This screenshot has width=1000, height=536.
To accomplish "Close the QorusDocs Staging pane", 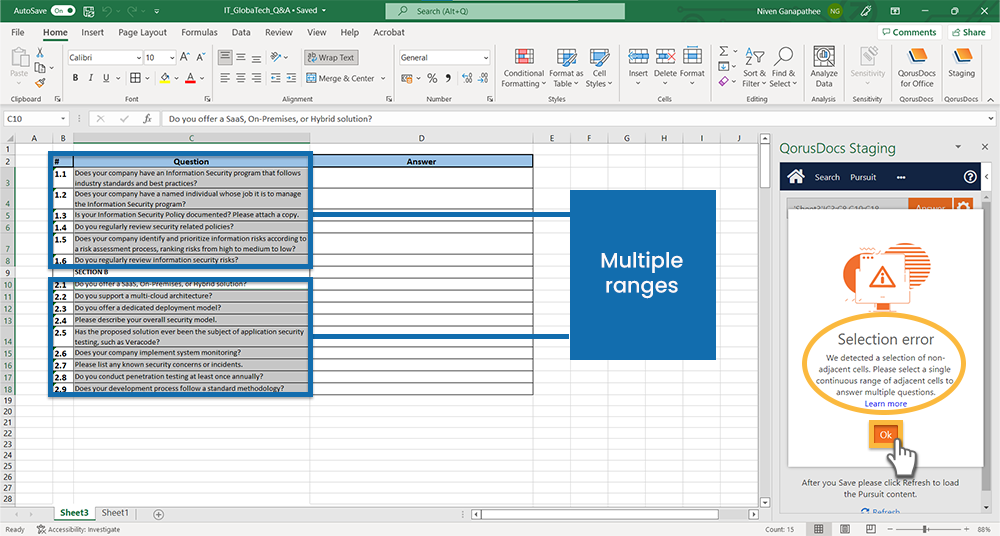I will click(x=985, y=147).
